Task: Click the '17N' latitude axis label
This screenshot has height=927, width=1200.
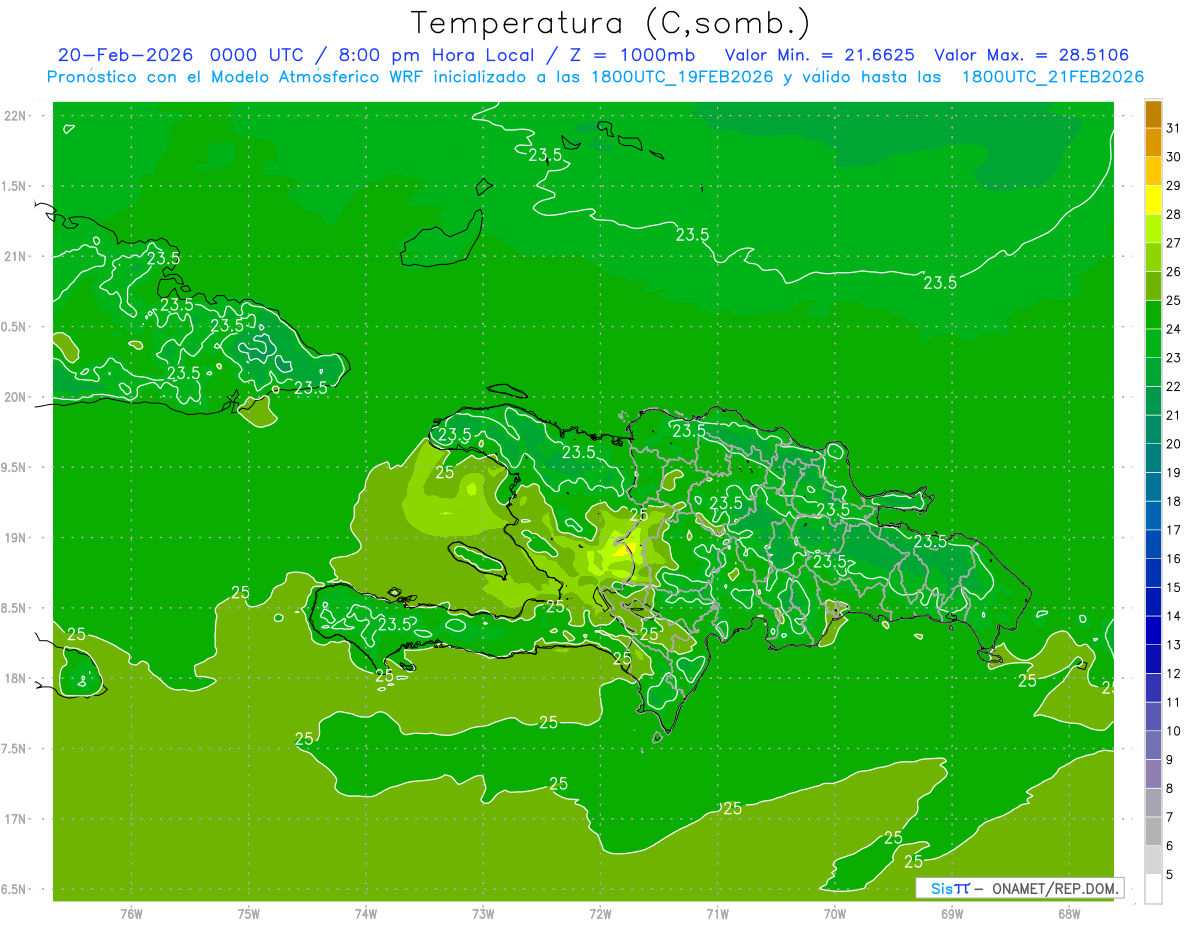Action: pyautogui.click(x=15, y=819)
